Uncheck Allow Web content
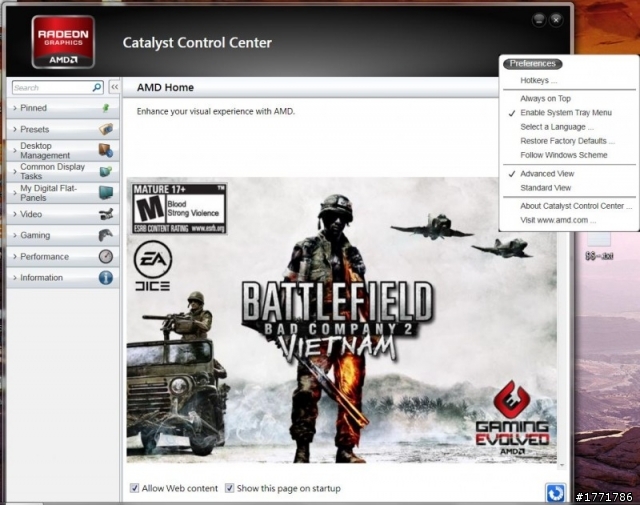The image size is (640, 505). pyautogui.click(x=134, y=488)
